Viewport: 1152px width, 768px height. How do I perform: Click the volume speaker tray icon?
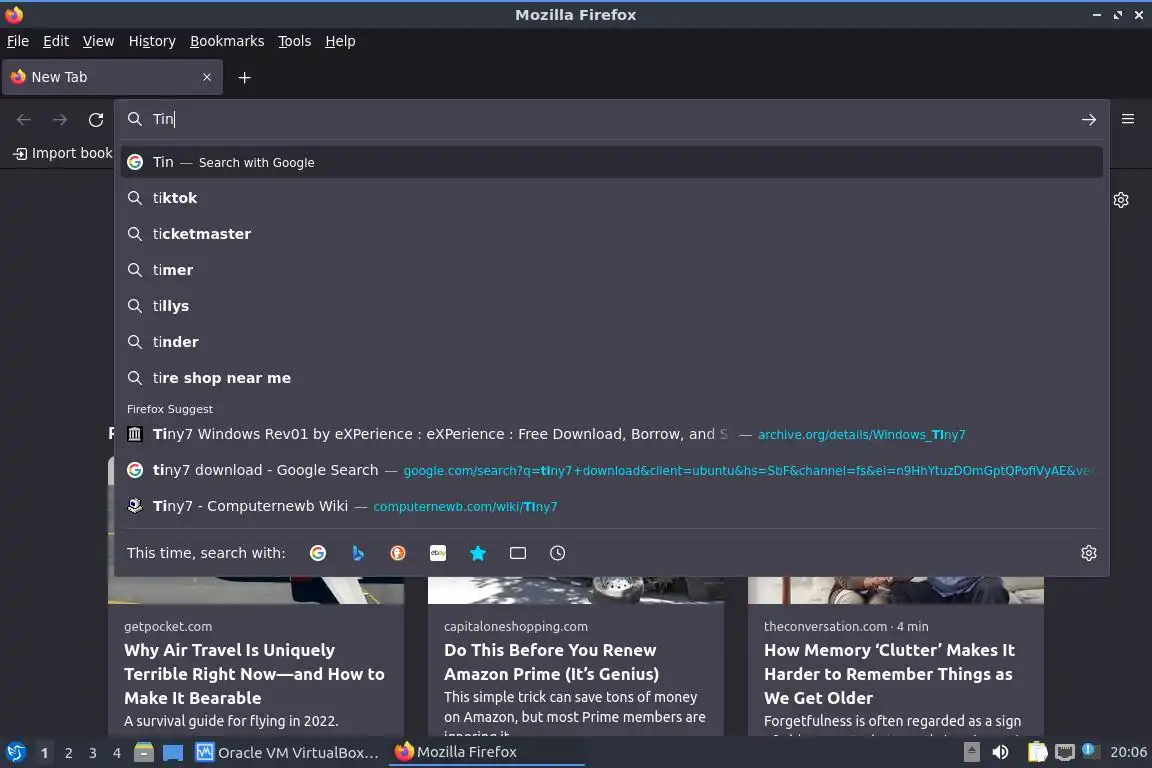pyautogui.click(x=1000, y=752)
